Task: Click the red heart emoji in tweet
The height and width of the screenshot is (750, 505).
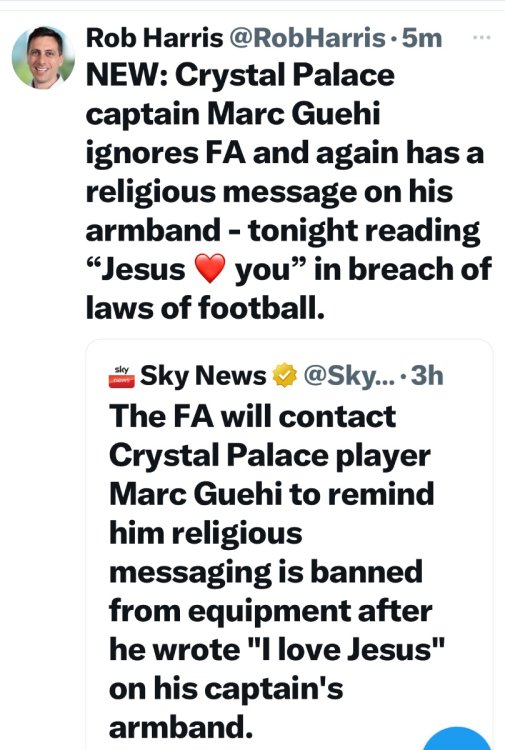Action: pyautogui.click(x=209, y=268)
